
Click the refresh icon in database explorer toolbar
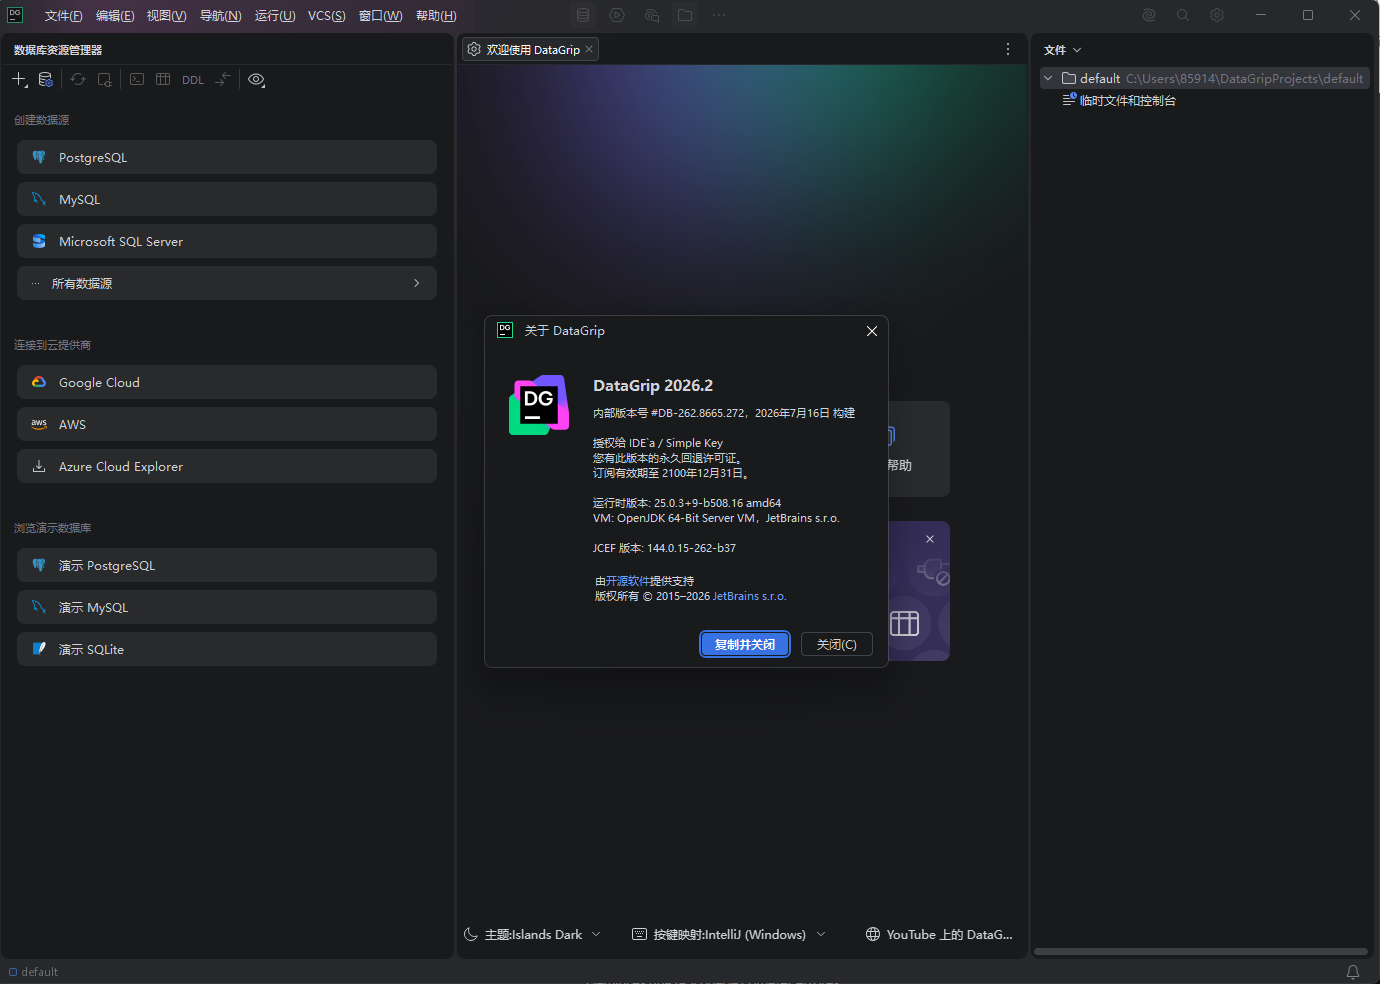click(x=78, y=80)
